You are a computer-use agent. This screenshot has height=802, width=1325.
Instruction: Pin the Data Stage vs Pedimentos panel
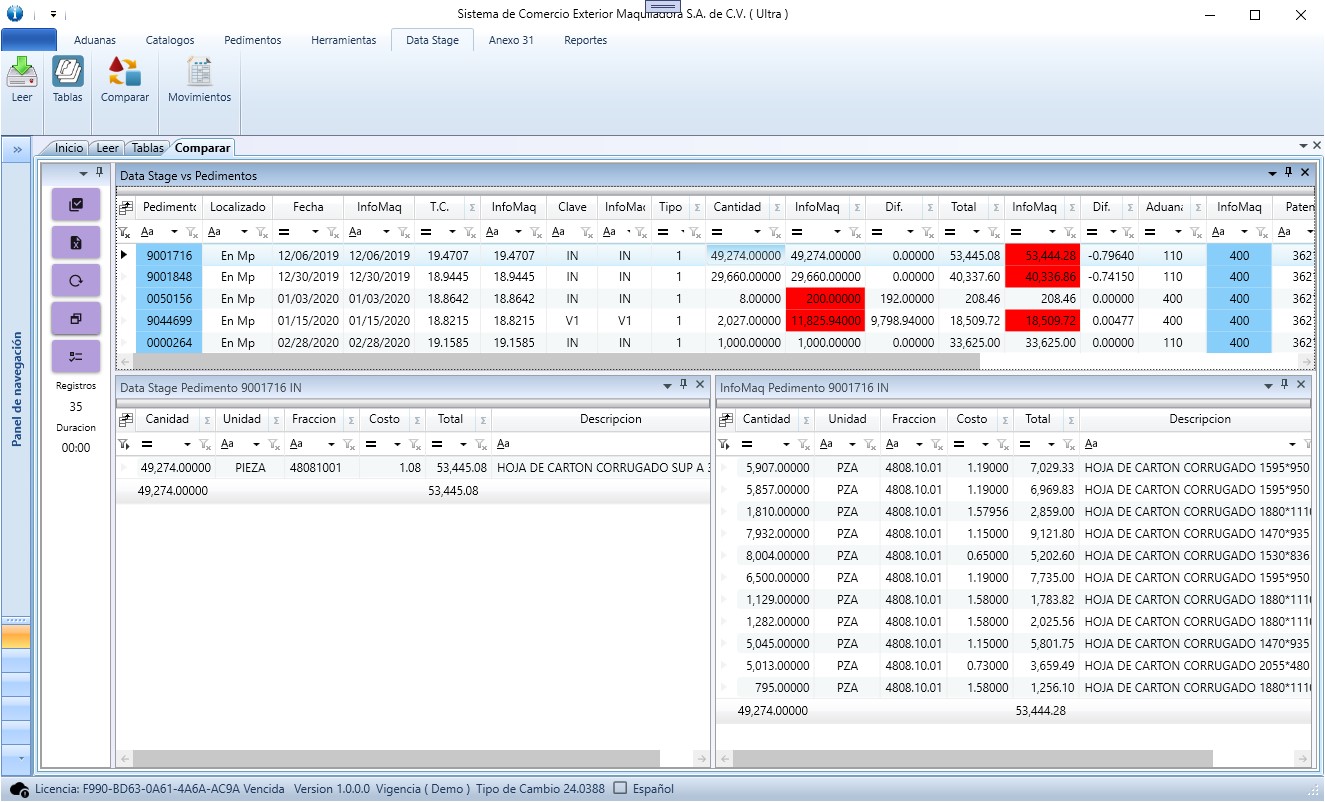click(1288, 173)
